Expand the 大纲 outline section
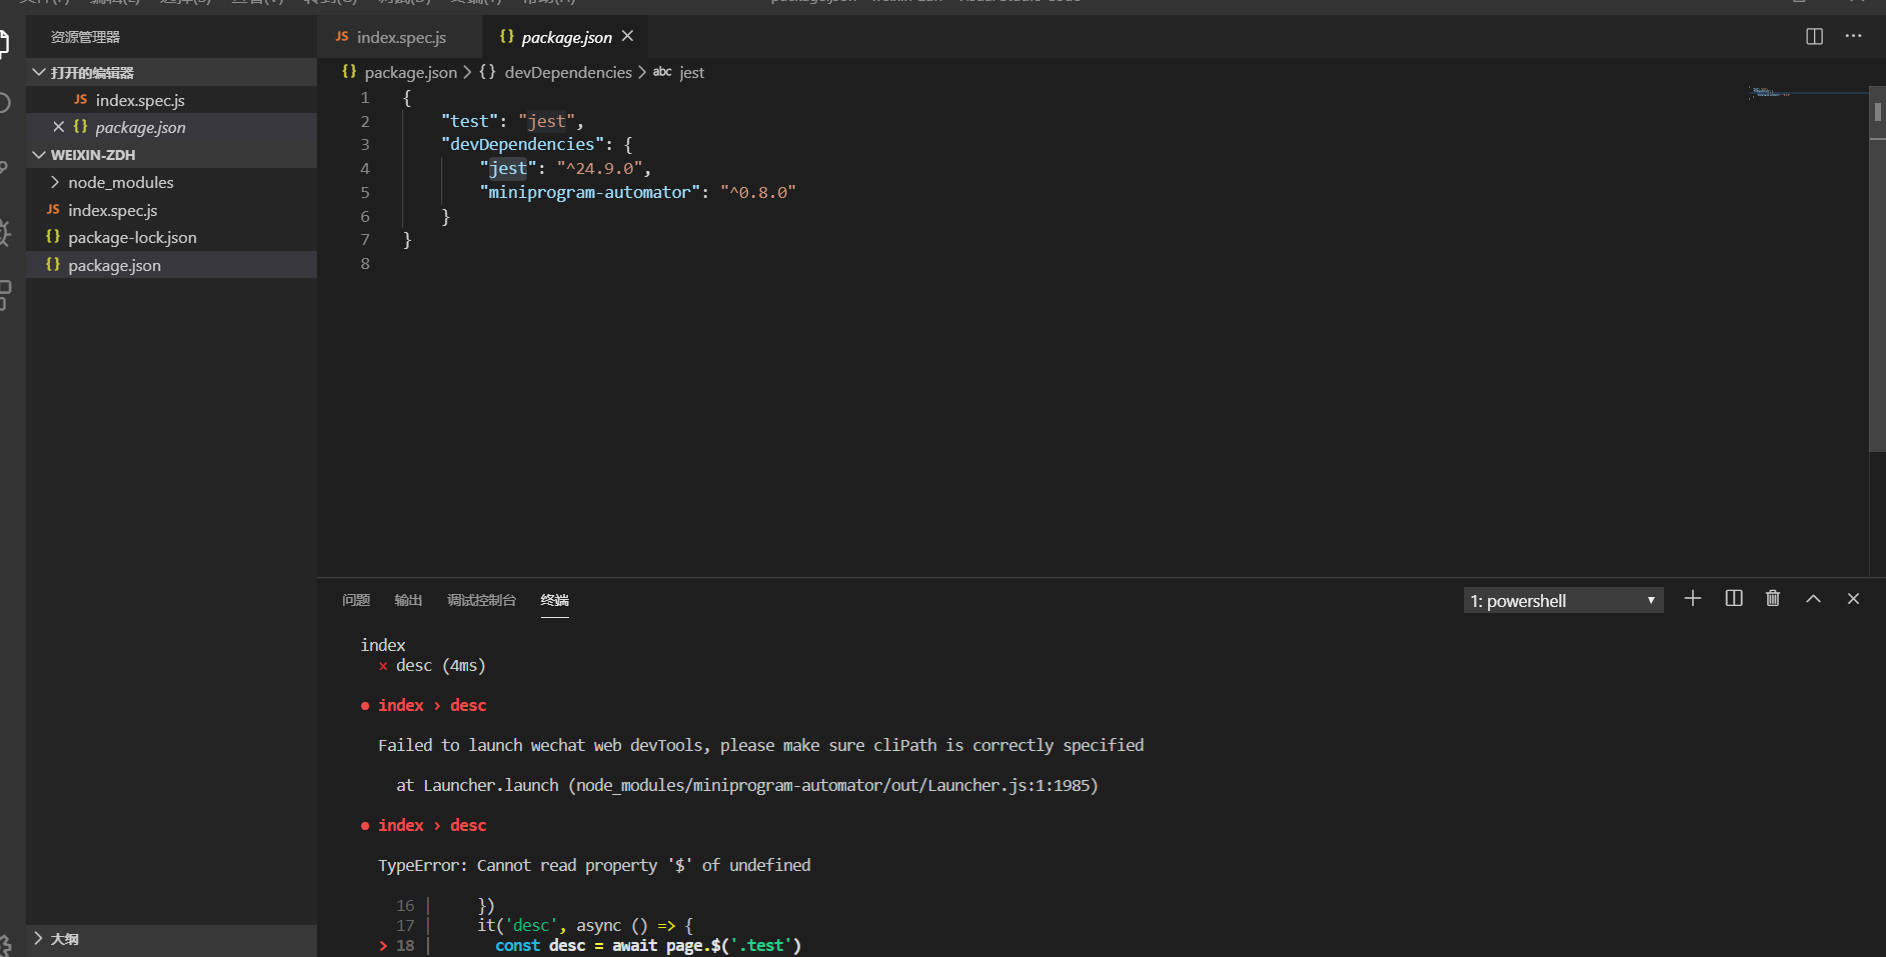Viewport: 1886px width, 957px height. [x=64, y=939]
